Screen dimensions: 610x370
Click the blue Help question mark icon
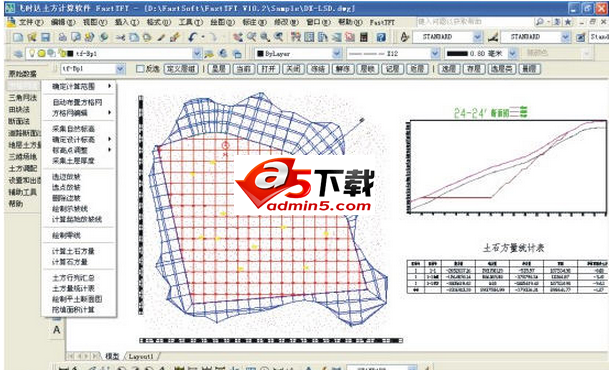(381, 37)
